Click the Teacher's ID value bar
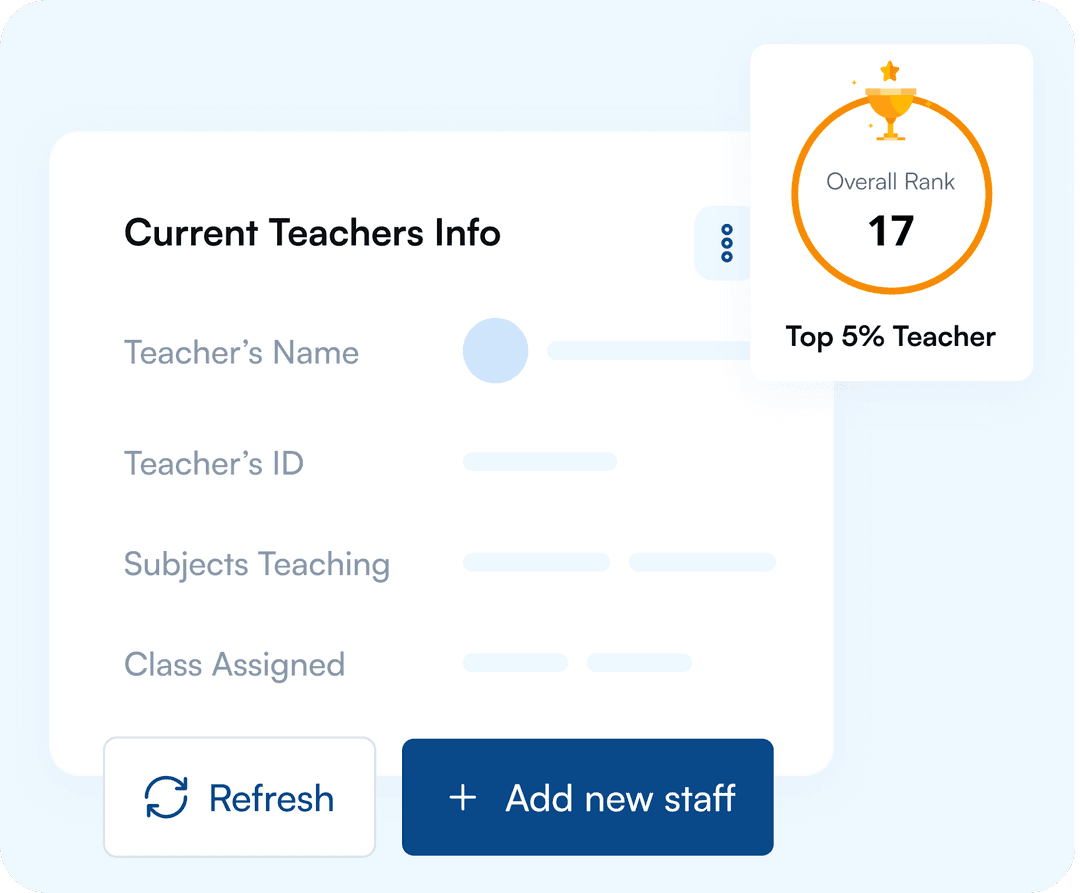This screenshot has width=1080, height=893. [540, 462]
